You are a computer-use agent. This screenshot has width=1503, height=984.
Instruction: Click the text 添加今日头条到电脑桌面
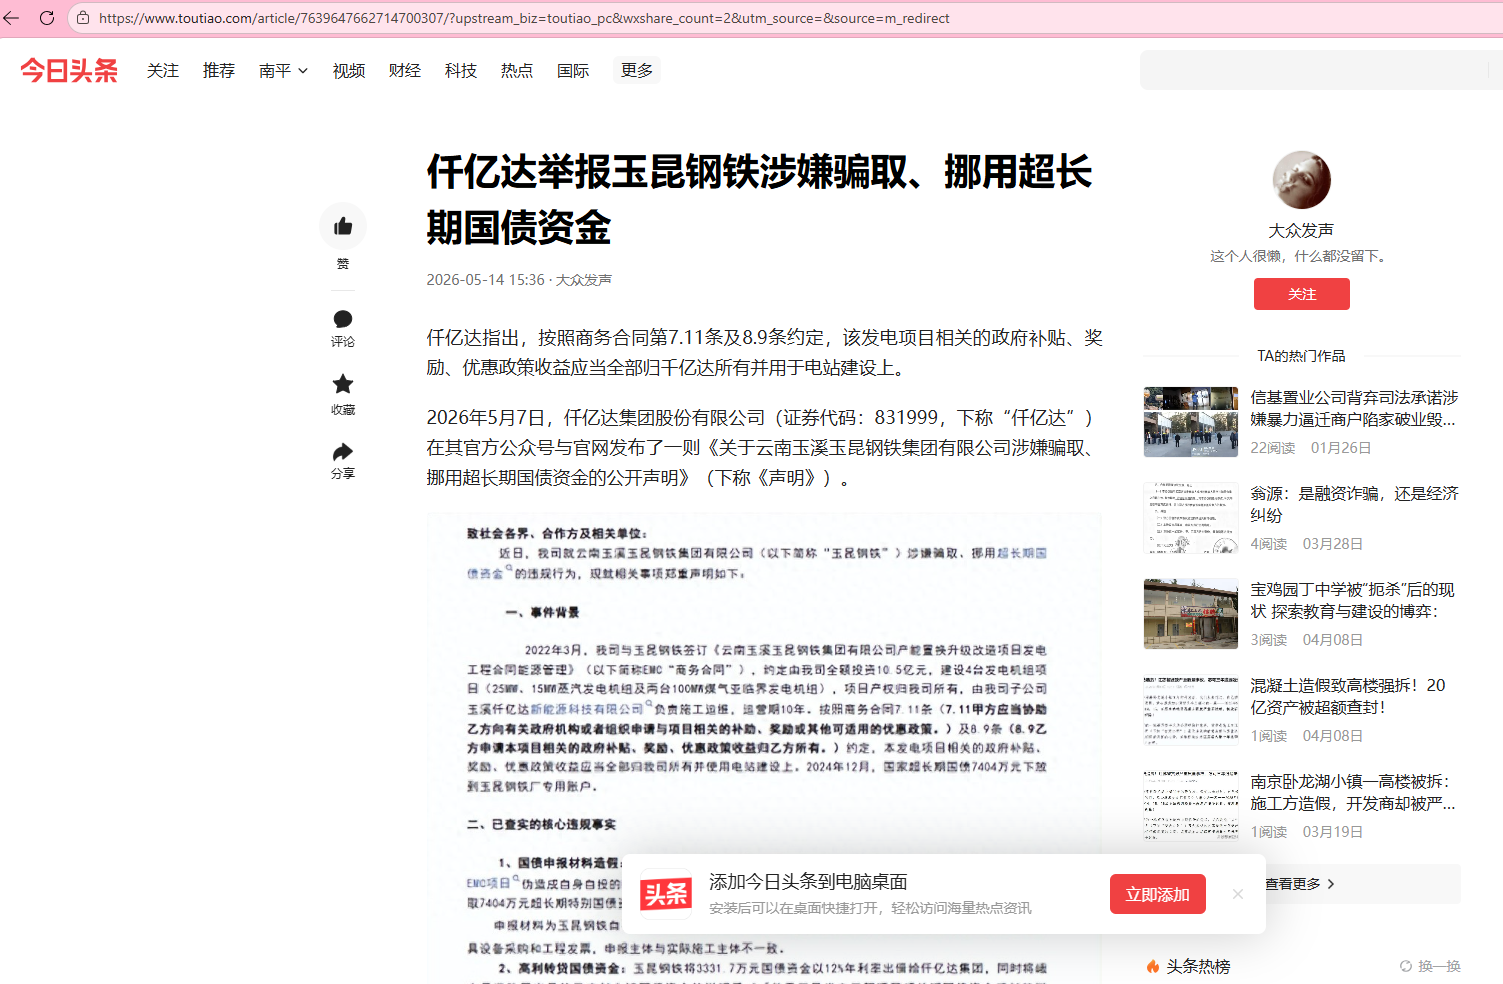pyautogui.click(x=808, y=882)
